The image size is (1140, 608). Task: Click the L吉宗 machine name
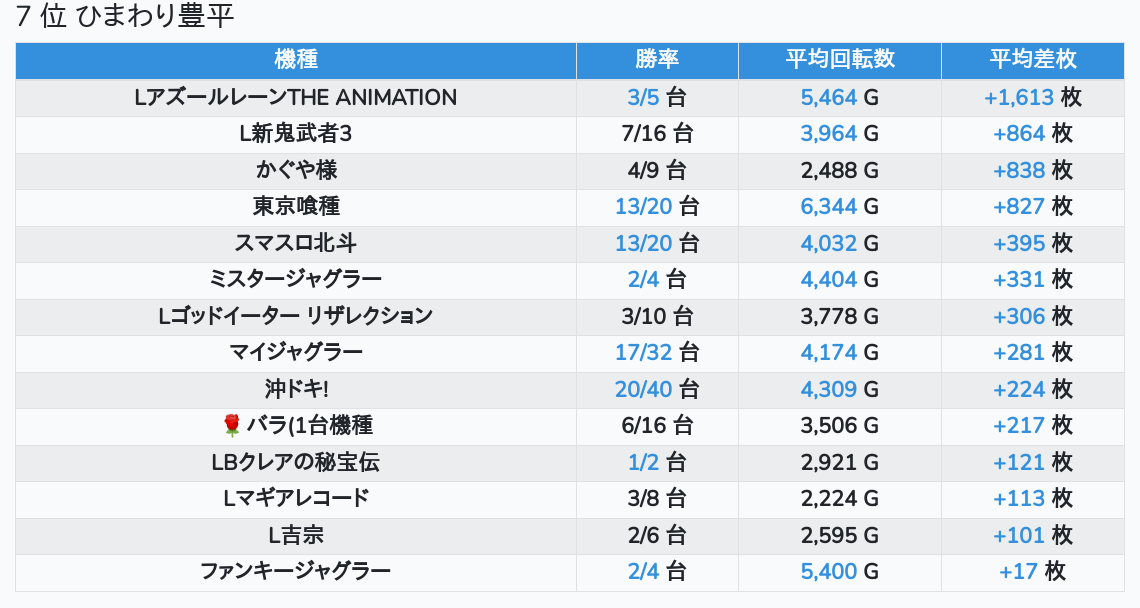[296, 535]
